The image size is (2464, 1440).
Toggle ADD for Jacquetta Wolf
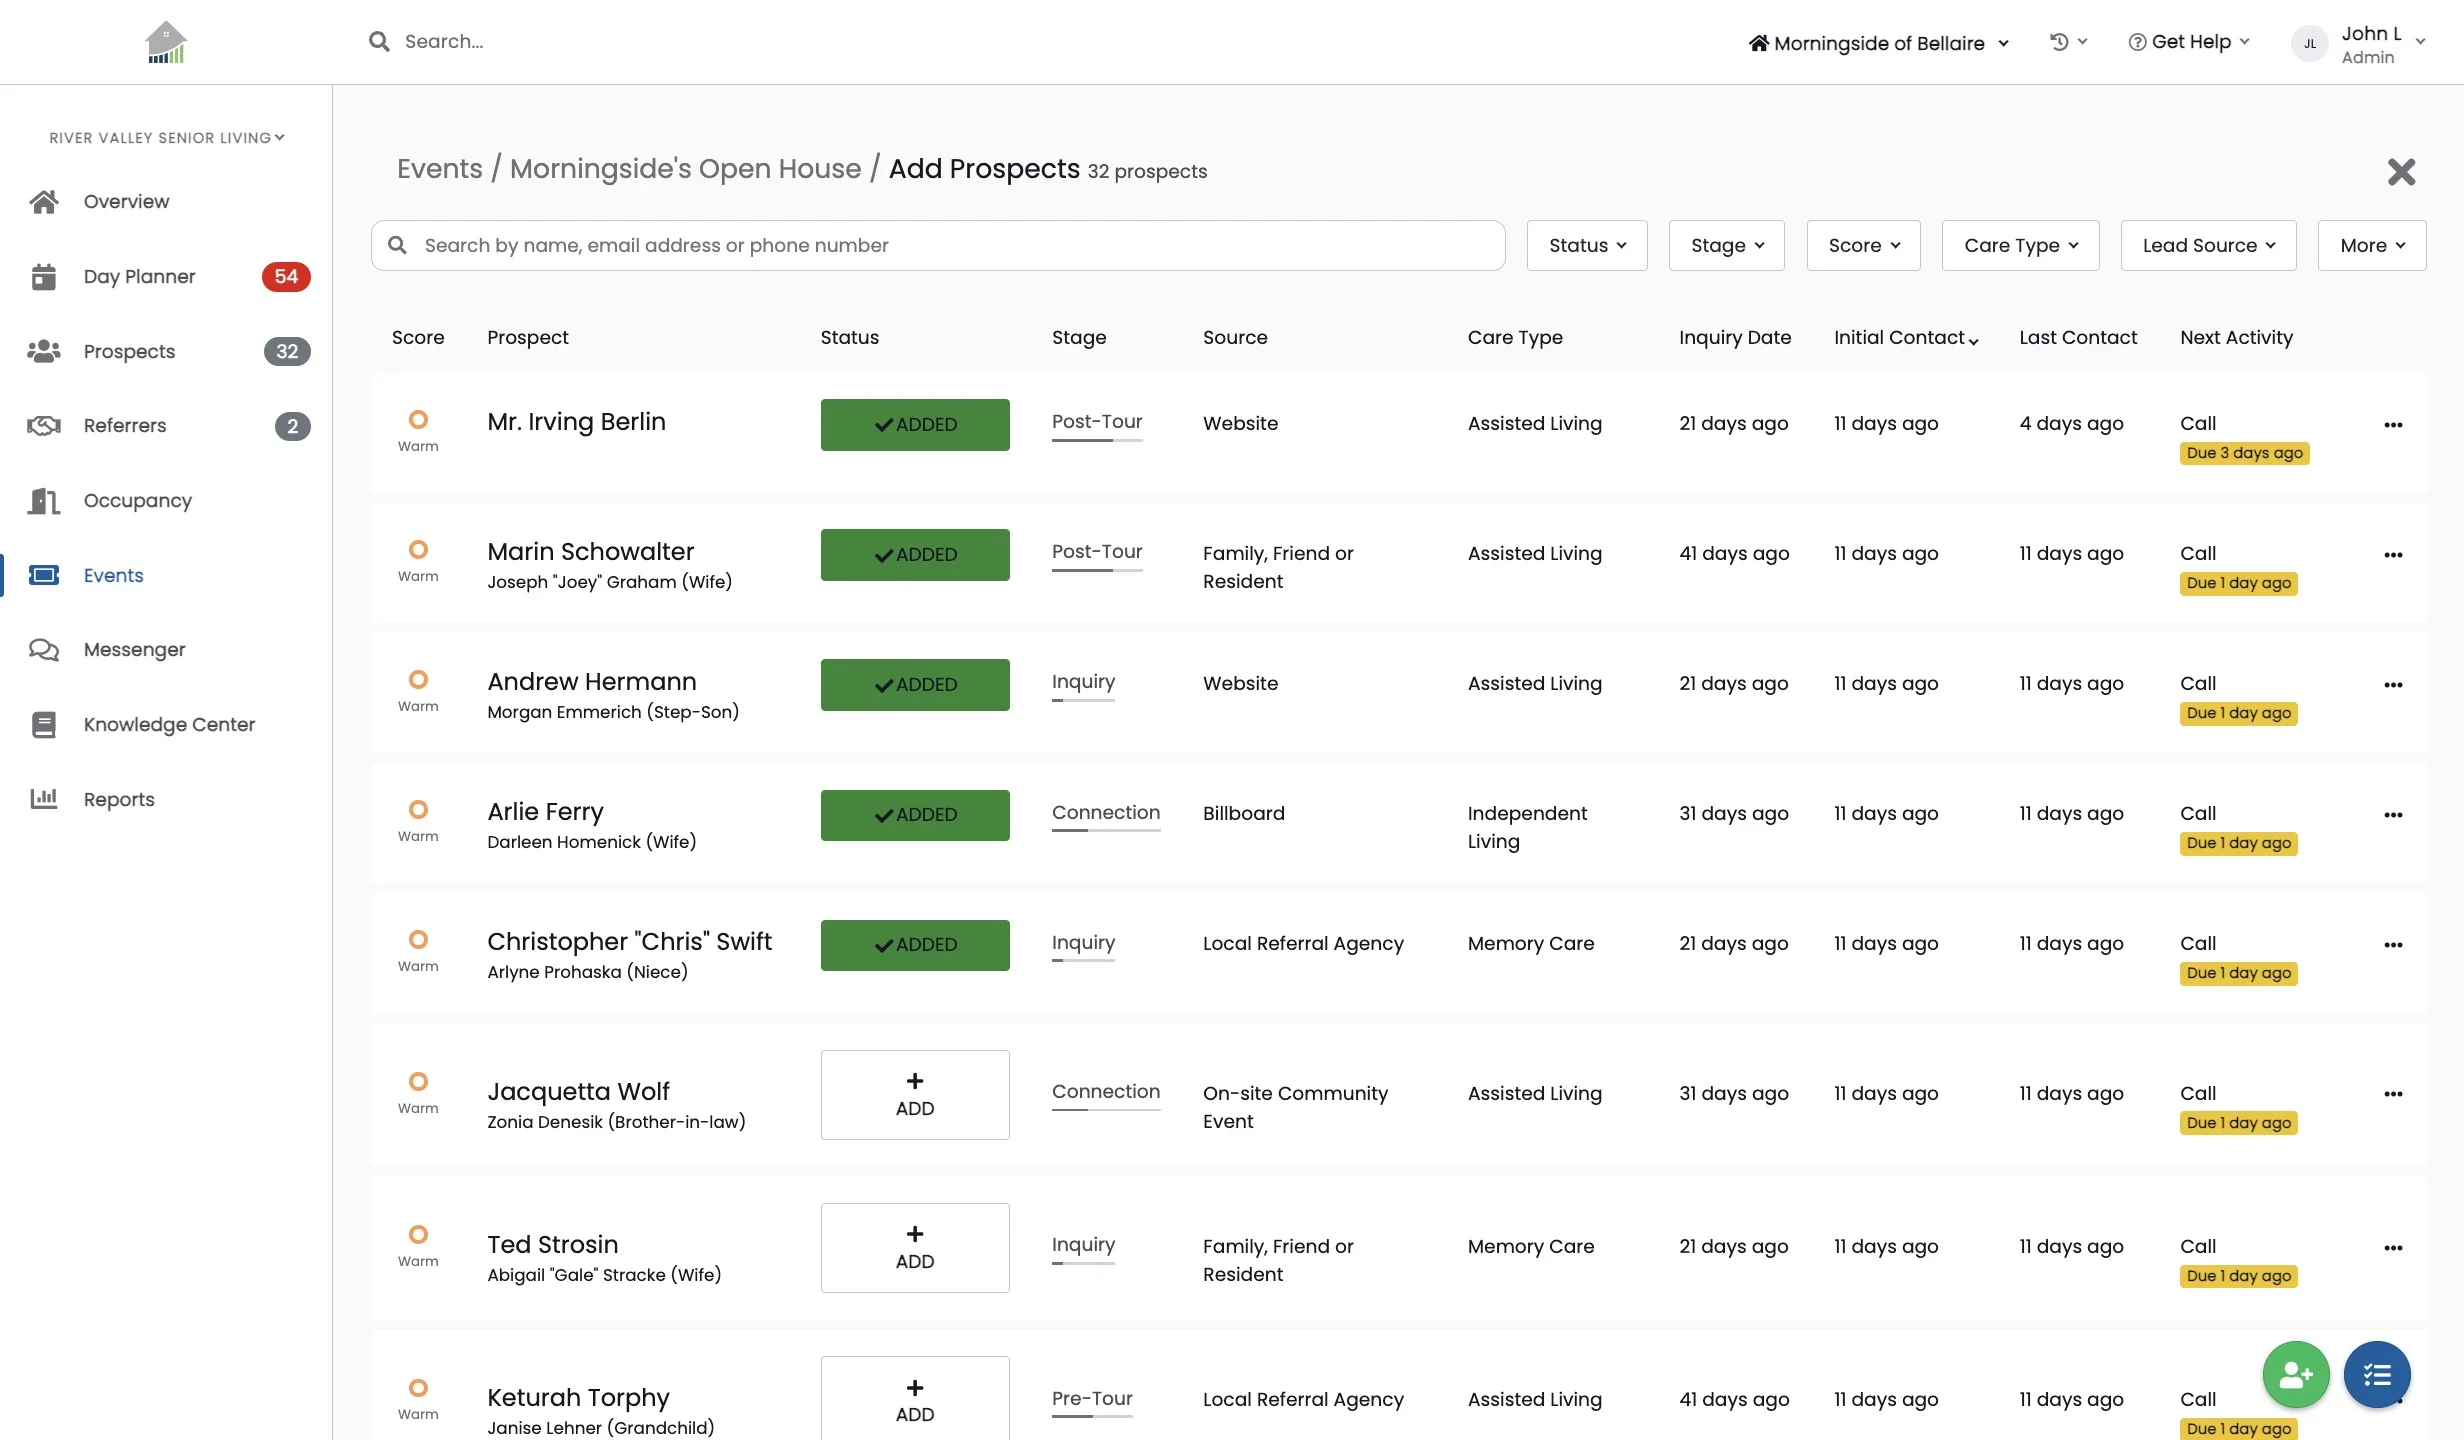pos(914,1095)
